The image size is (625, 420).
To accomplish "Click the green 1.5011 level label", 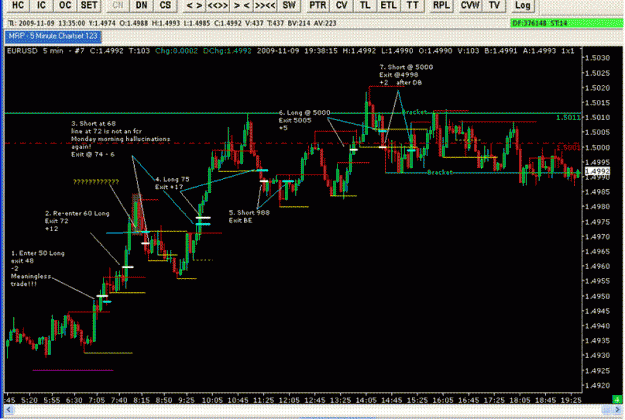I will pos(568,118).
